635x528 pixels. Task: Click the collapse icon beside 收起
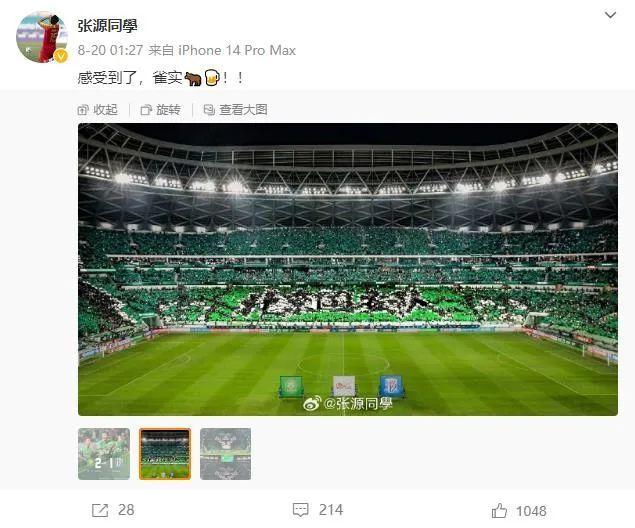point(83,110)
